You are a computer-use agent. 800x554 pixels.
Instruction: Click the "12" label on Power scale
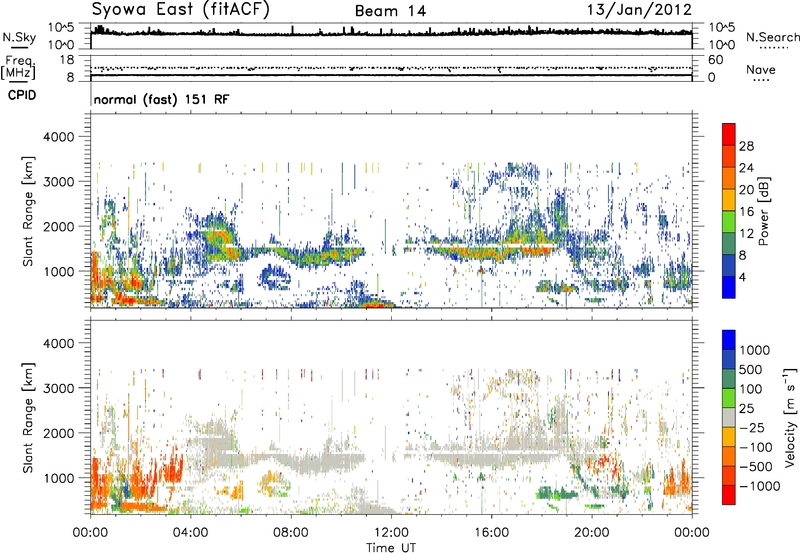click(x=746, y=234)
